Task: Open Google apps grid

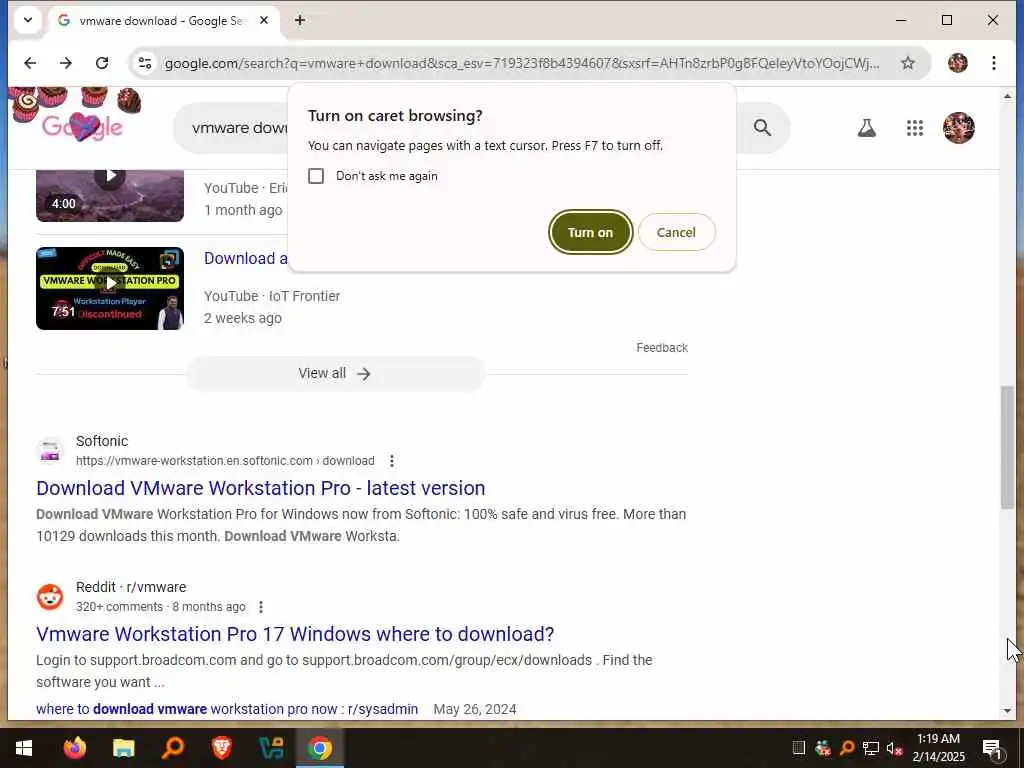Action: tap(915, 128)
